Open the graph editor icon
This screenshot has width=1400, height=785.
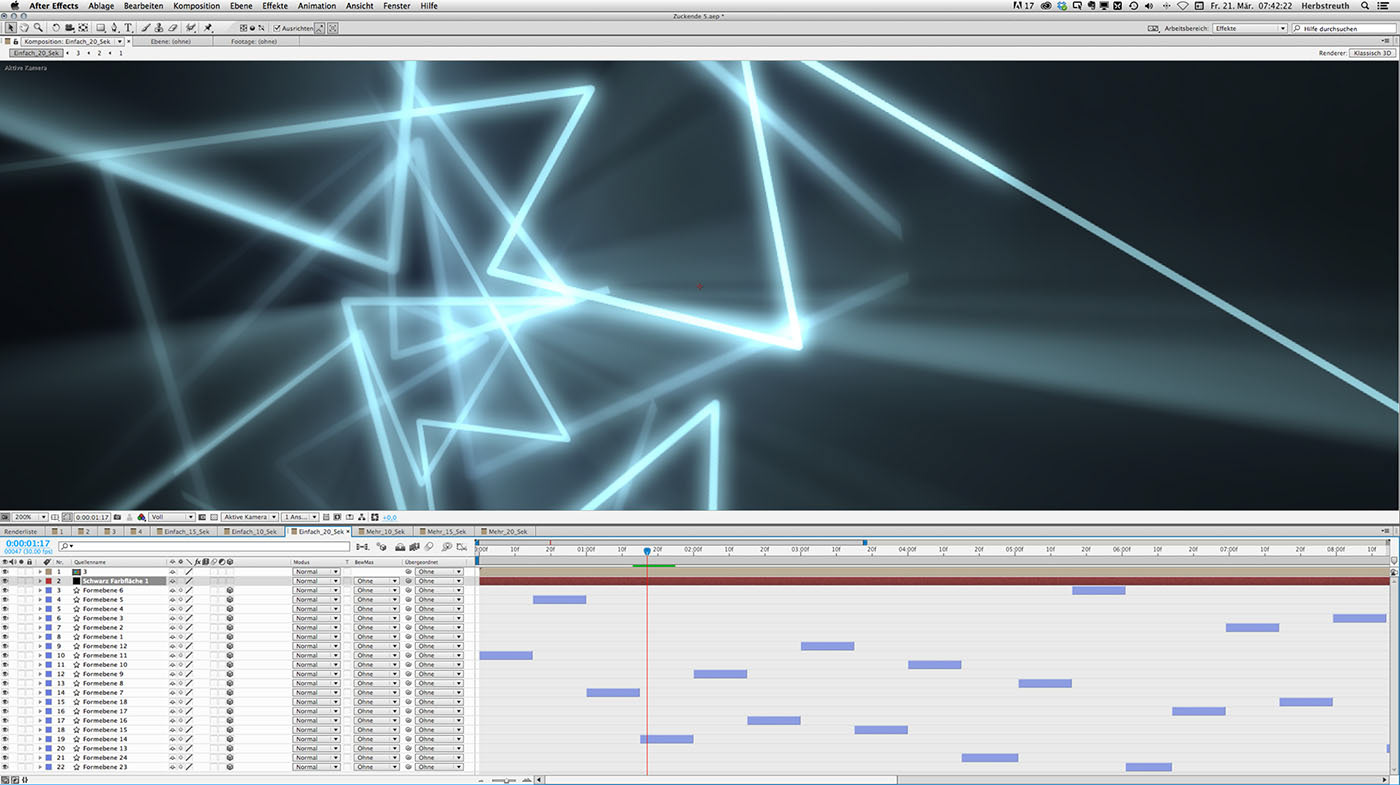pyautogui.click(x=462, y=546)
